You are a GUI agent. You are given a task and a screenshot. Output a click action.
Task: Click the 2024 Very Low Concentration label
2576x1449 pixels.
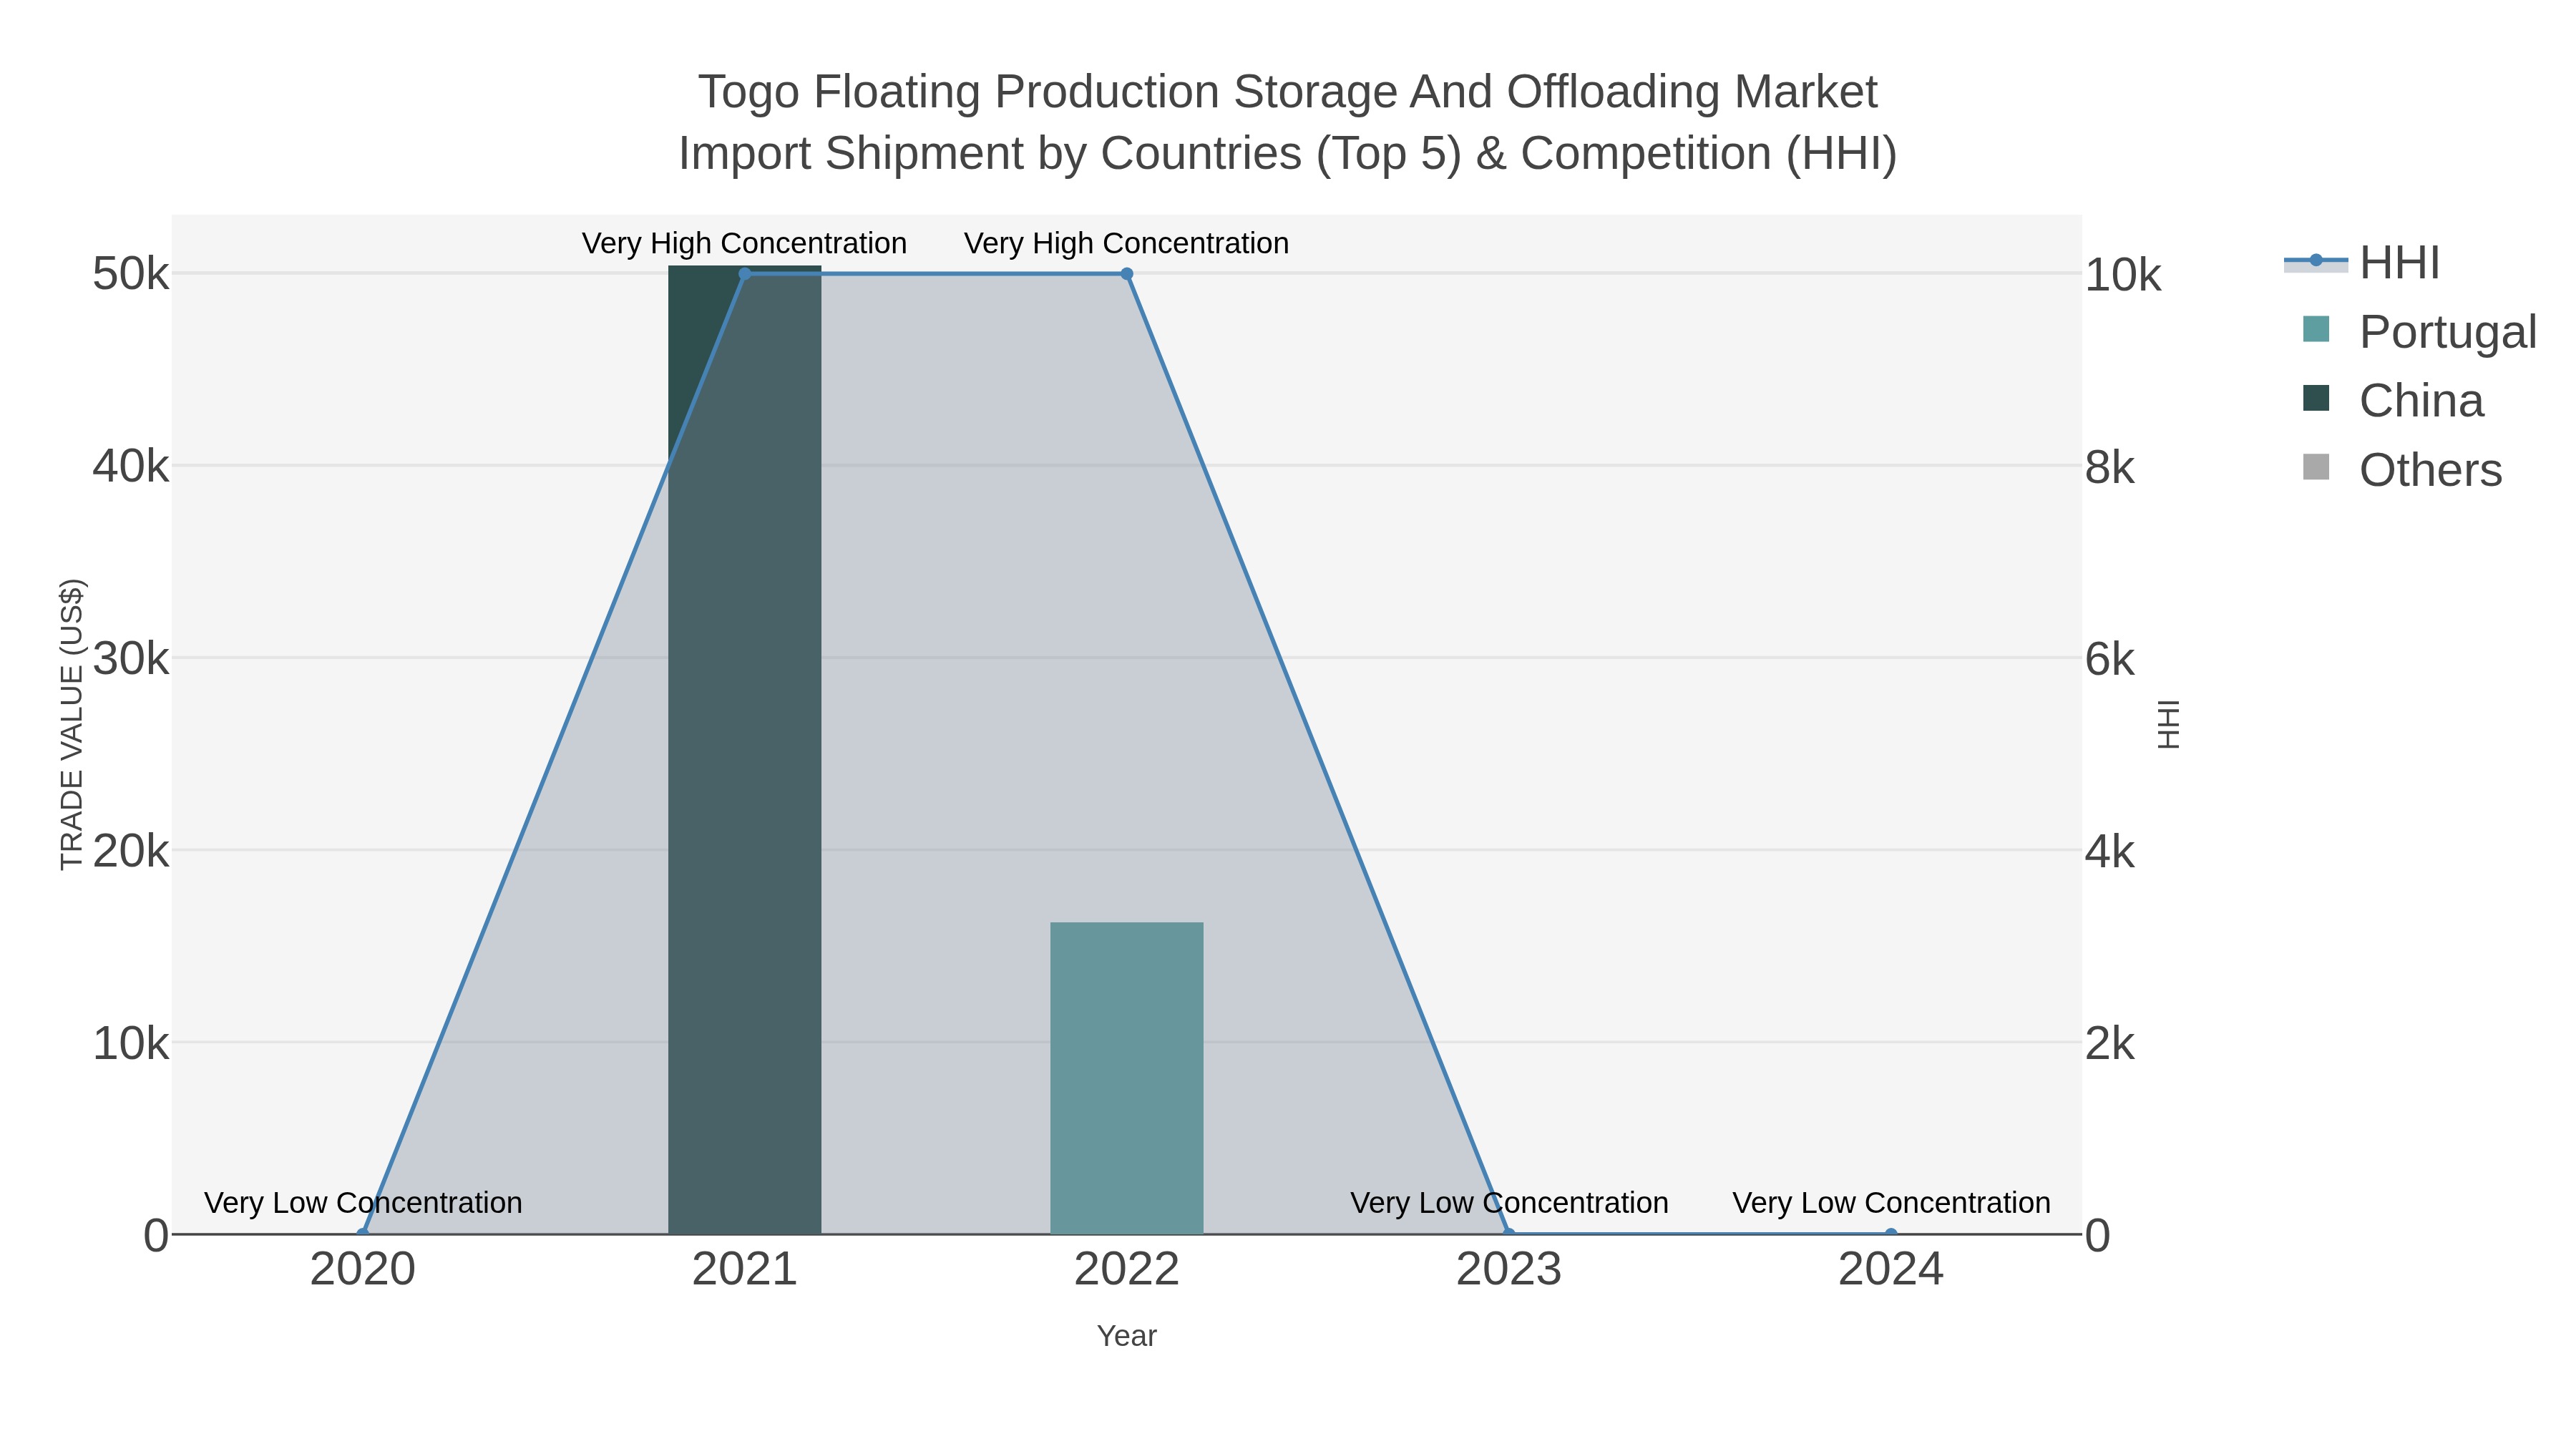tap(1891, 1202)
